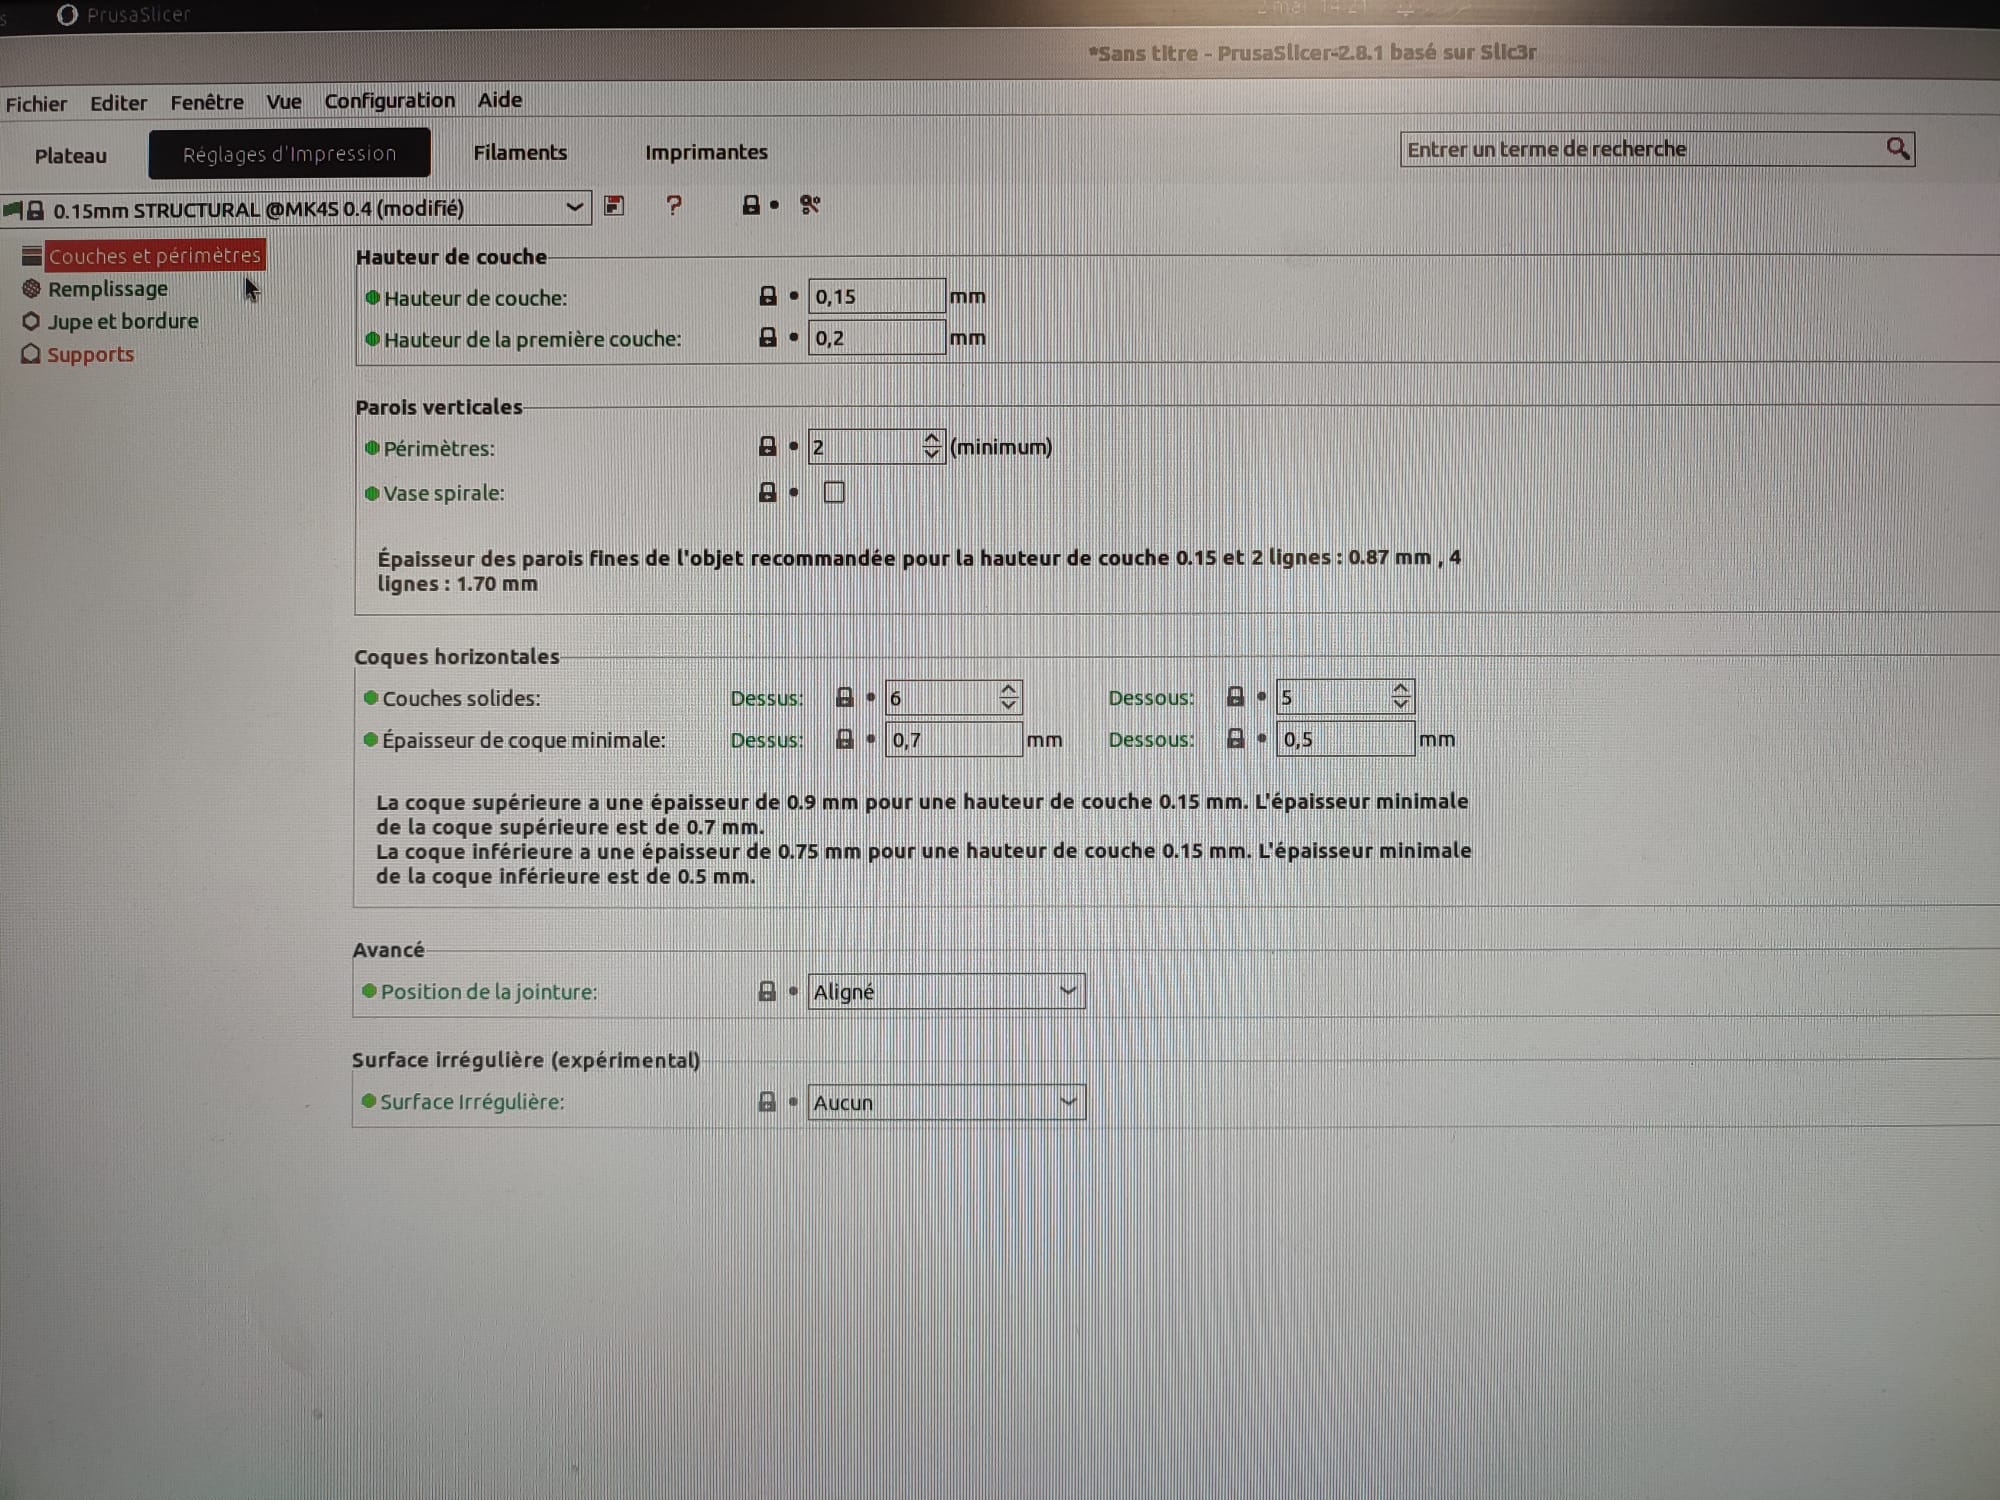This screenshot has height=1500, width=2000.
Task: Click the Épaisseur de coque Dessous 0,5 field
Action: coord(1345,739)
